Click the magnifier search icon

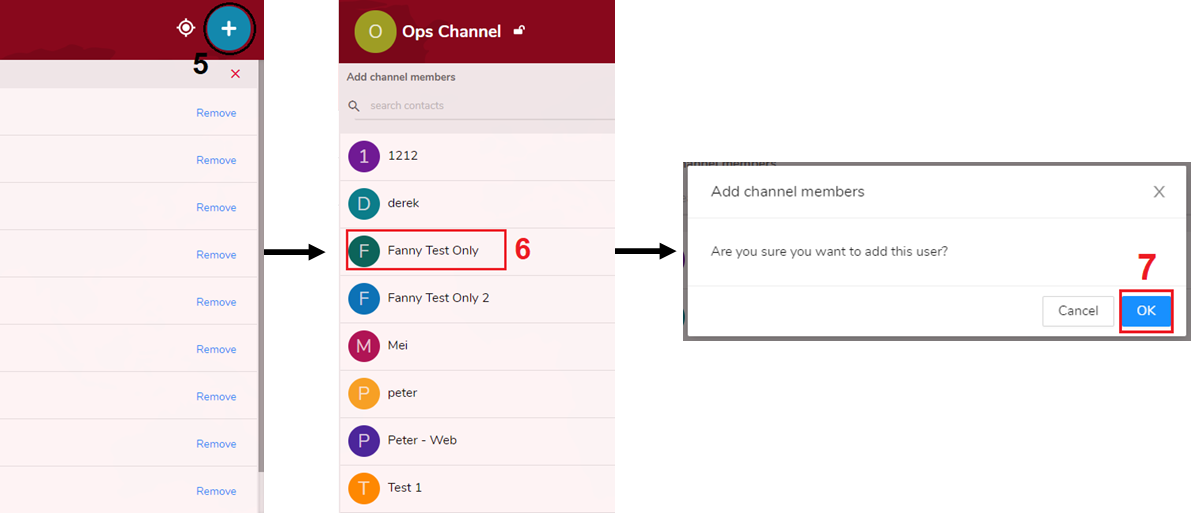click(x=354, y=106)
